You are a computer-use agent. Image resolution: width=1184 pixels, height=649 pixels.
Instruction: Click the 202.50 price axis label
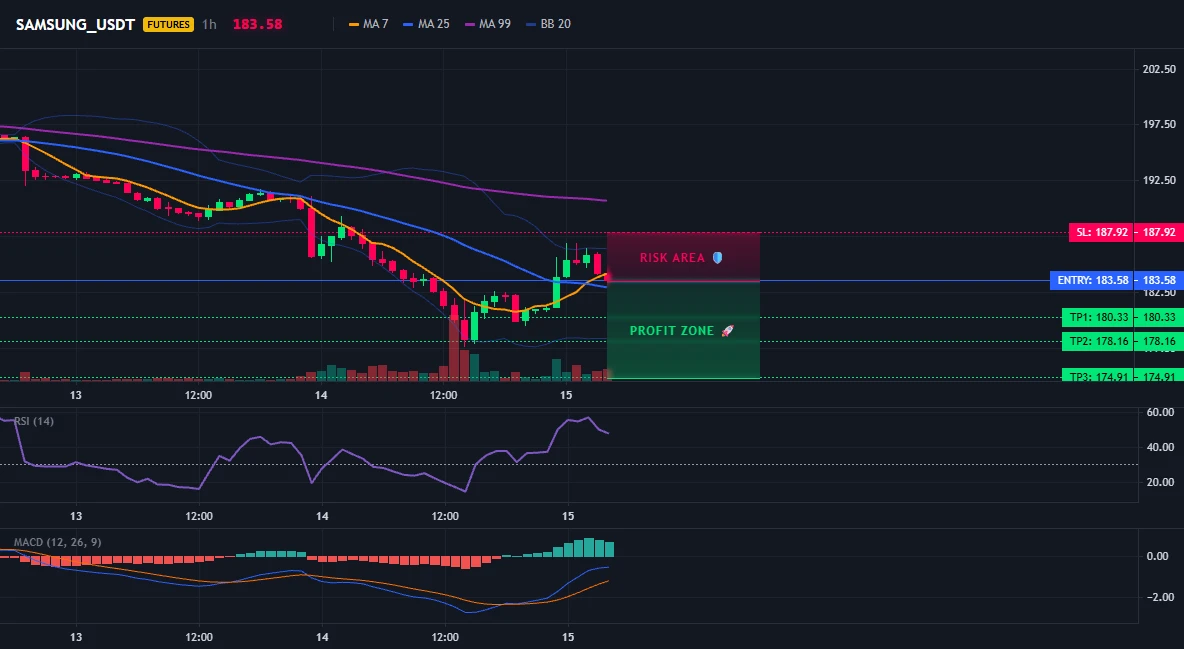1159,69
